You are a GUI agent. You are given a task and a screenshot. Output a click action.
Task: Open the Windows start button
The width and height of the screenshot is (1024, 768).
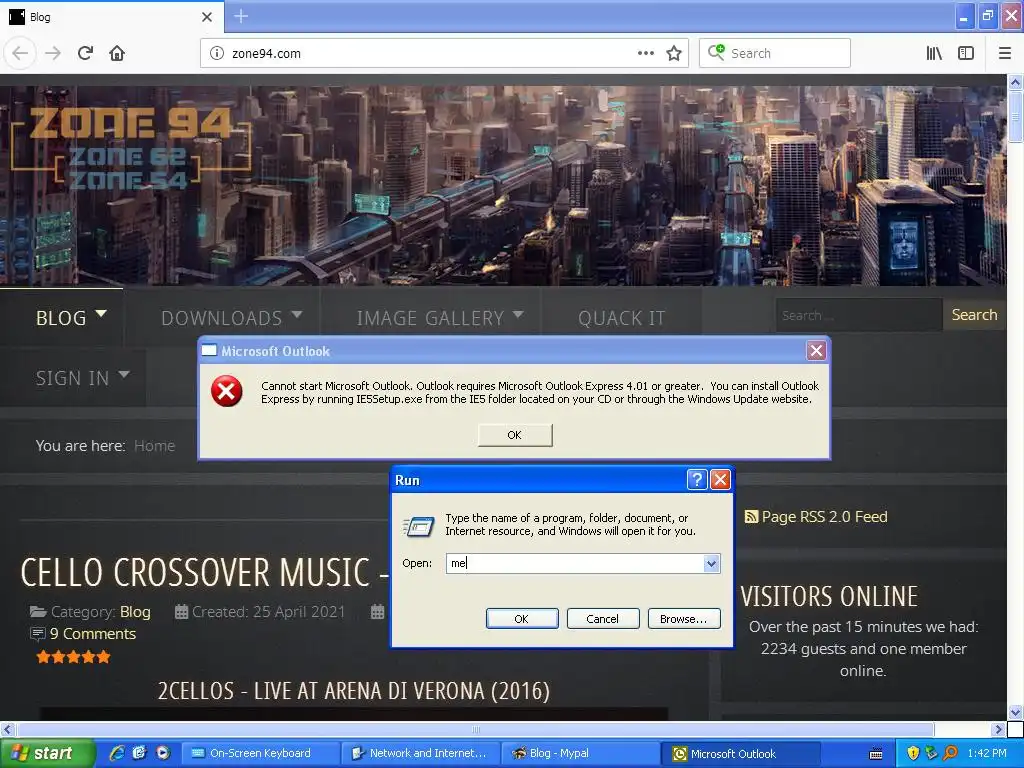click(47, 754)
